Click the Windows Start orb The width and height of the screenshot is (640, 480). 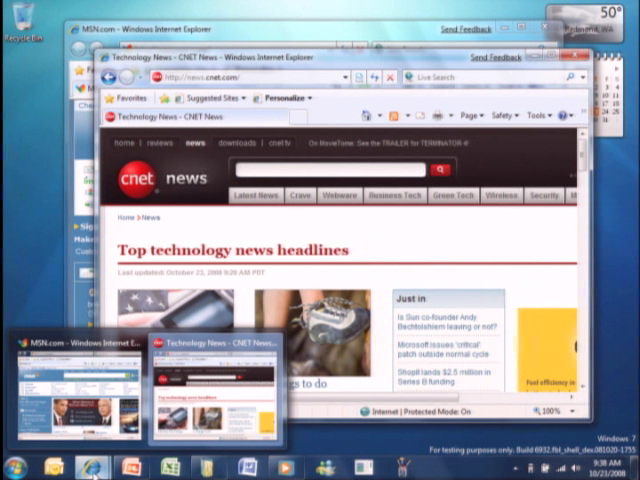16,468
